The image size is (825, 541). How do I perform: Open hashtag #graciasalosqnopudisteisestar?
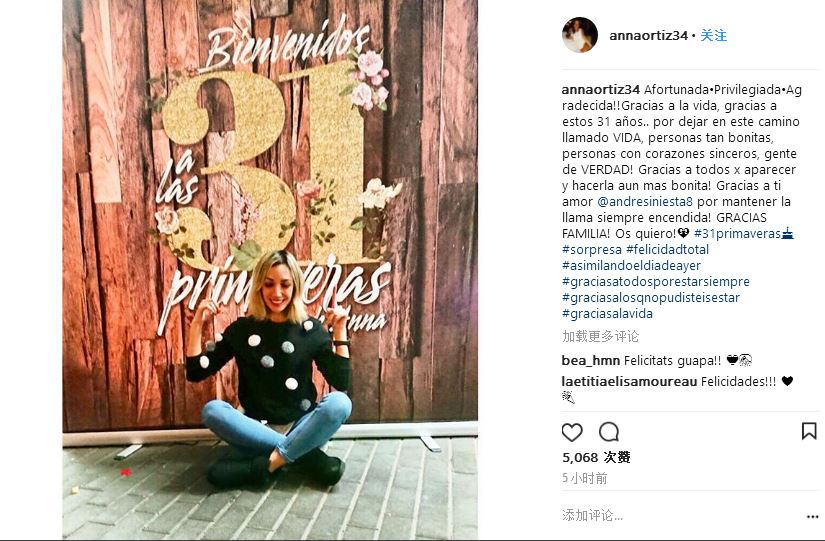[651, 297]
